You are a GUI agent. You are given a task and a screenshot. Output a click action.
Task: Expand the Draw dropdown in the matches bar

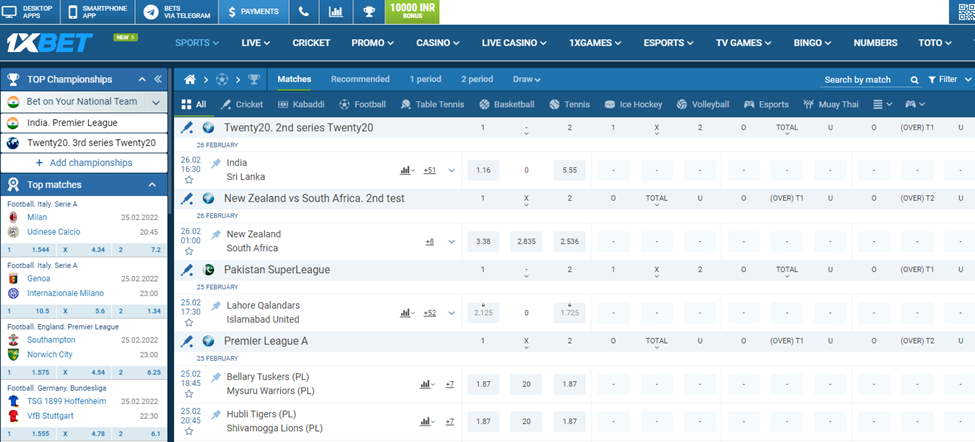[x=526, y=80]
